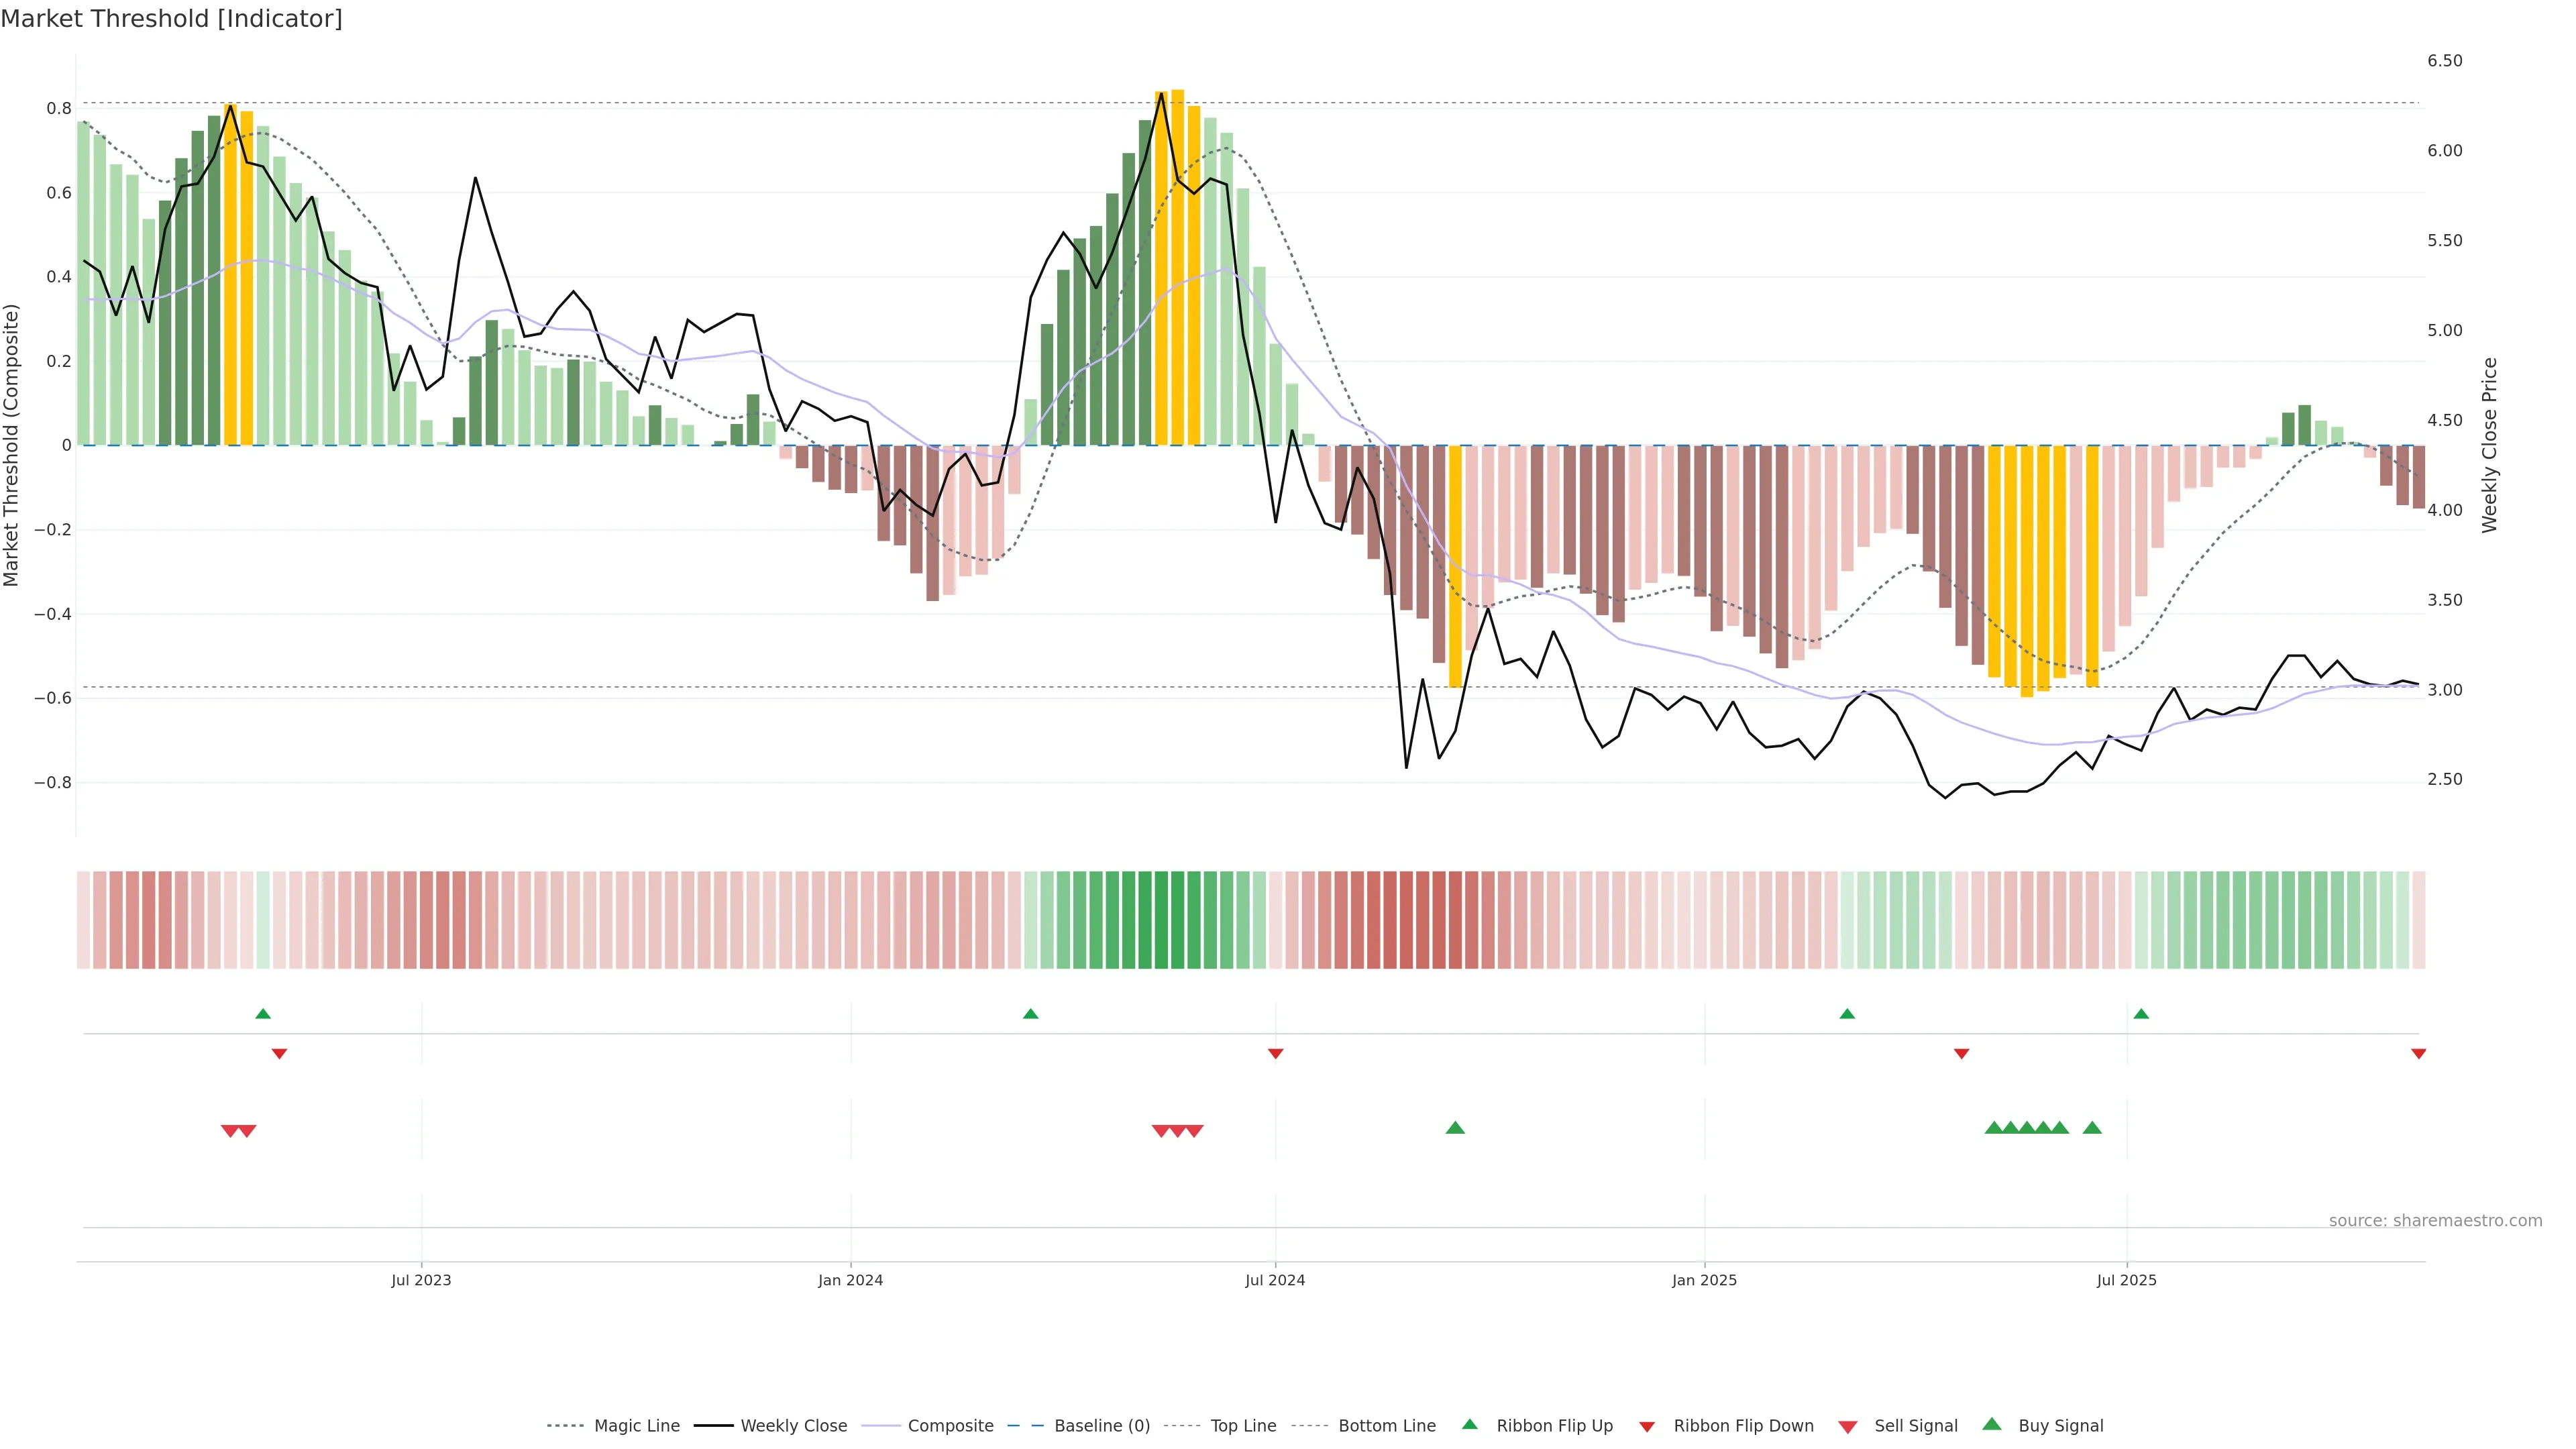Click the Weekly Close Price axis title

[x=2489, y=445]
